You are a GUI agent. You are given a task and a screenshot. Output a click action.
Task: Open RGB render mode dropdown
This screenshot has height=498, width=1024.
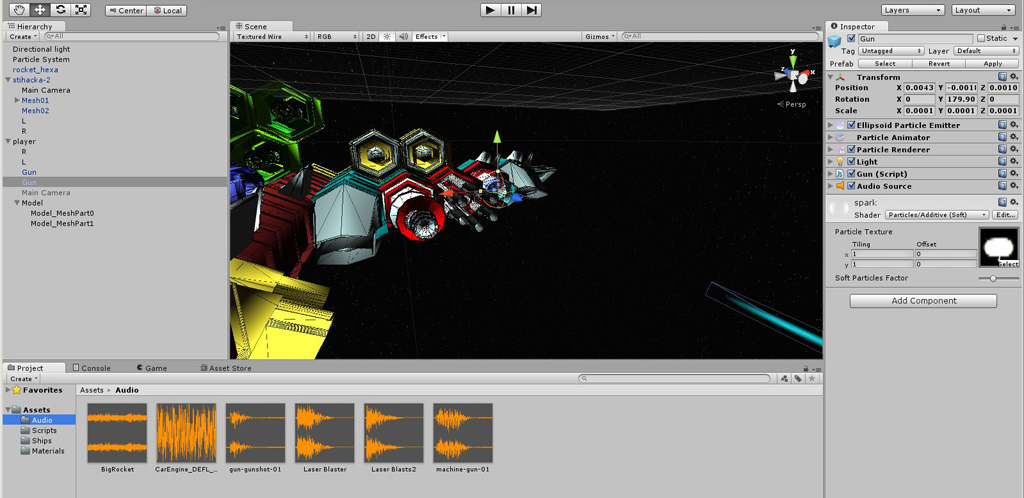pos(337,37)
